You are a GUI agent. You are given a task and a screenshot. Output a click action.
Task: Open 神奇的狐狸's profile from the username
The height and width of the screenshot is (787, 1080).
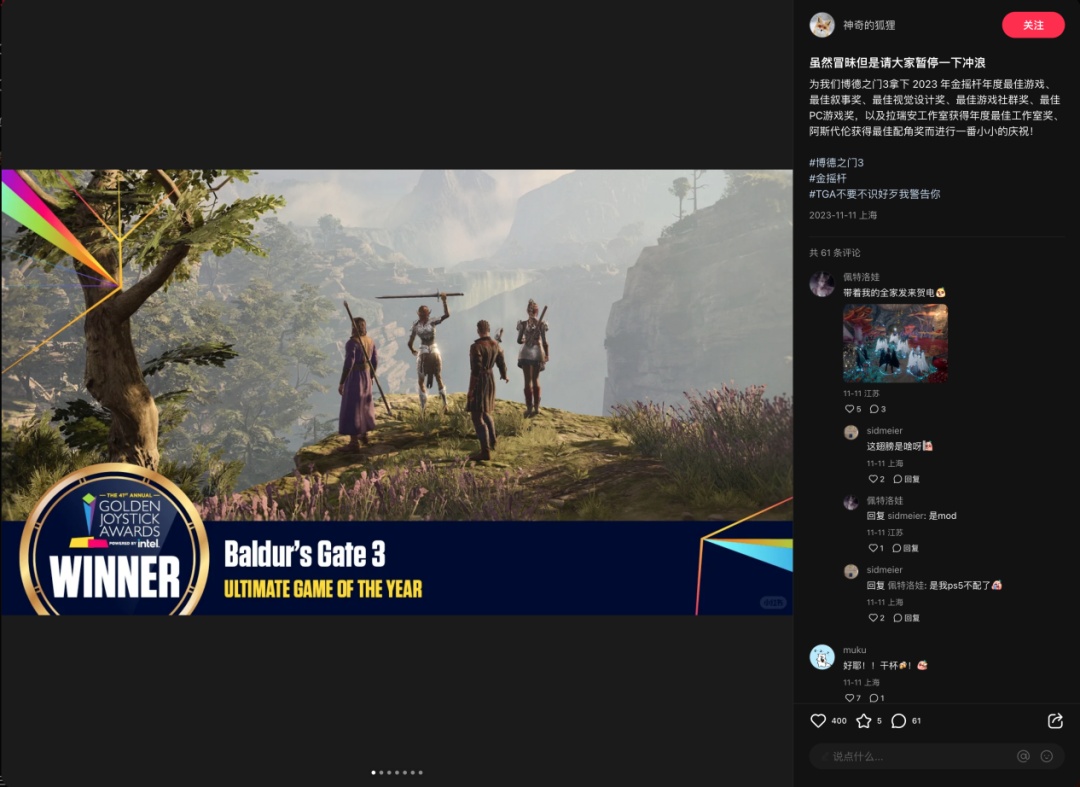pyautogui.click(x=869, y=25)
